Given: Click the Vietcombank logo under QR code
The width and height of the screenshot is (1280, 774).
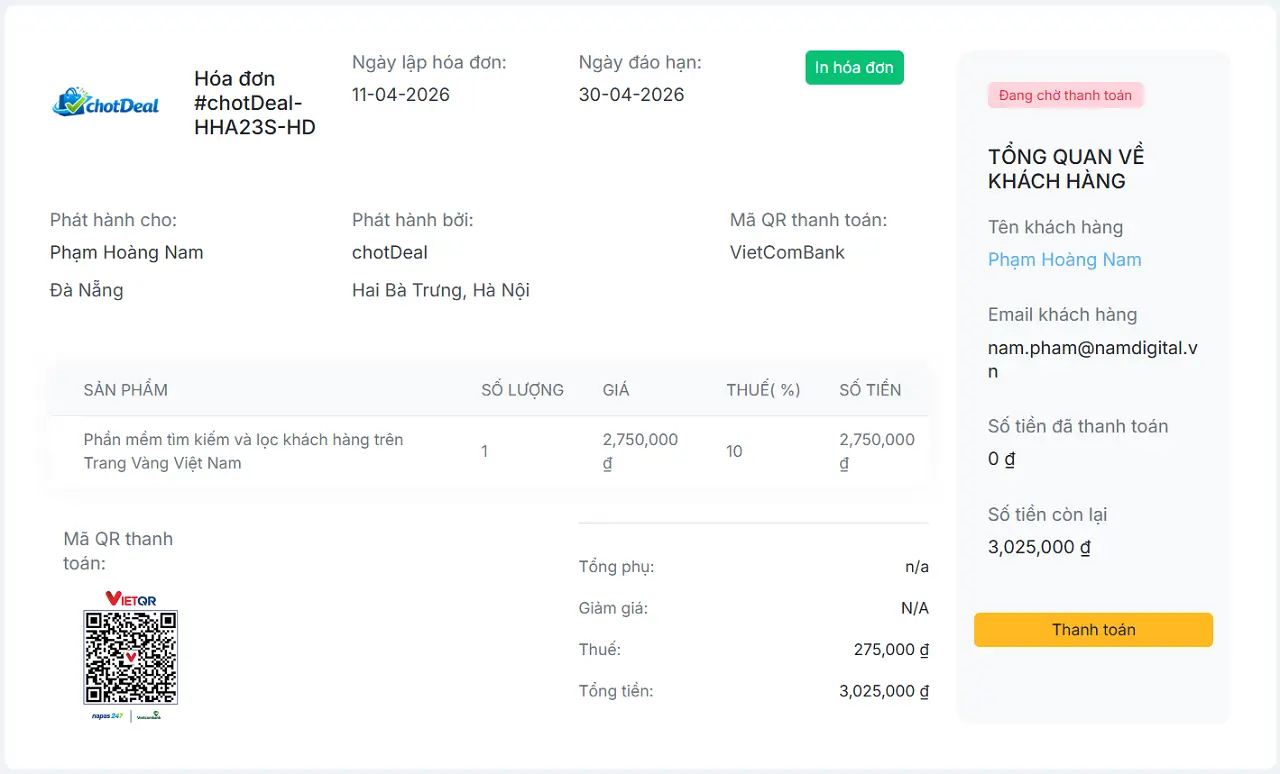Looking at the screenshot, I should (x=149, y=716).
